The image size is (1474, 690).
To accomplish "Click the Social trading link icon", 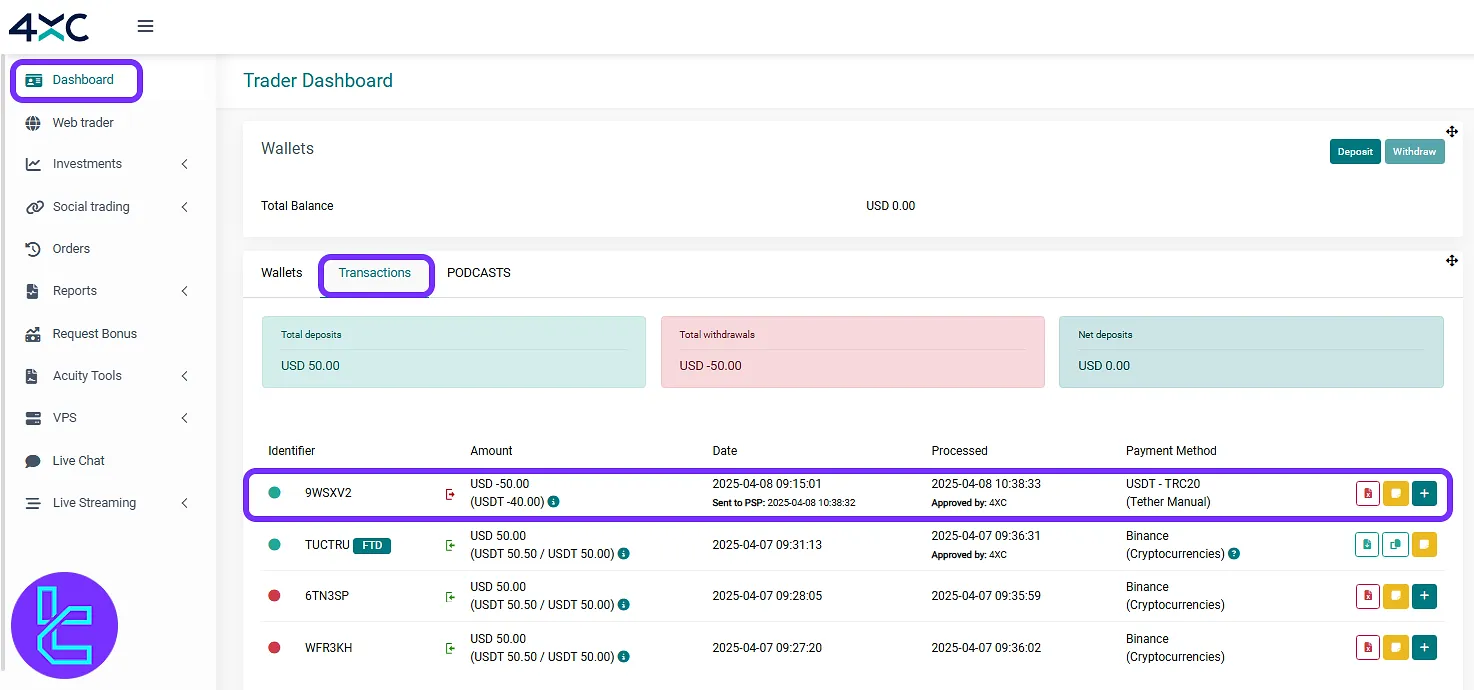I will click(34, 207).
